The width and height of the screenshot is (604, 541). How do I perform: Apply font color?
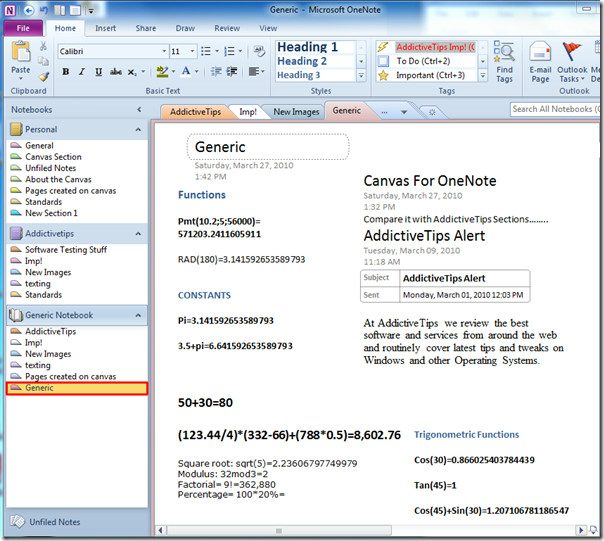coord(186,72)
